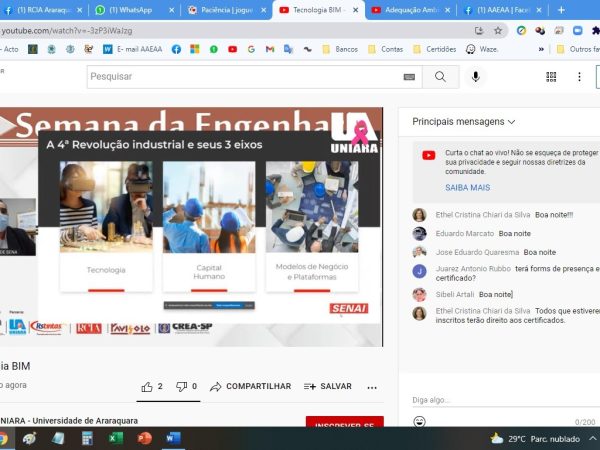Bookmark this page with the star icon

pos(498,31)
